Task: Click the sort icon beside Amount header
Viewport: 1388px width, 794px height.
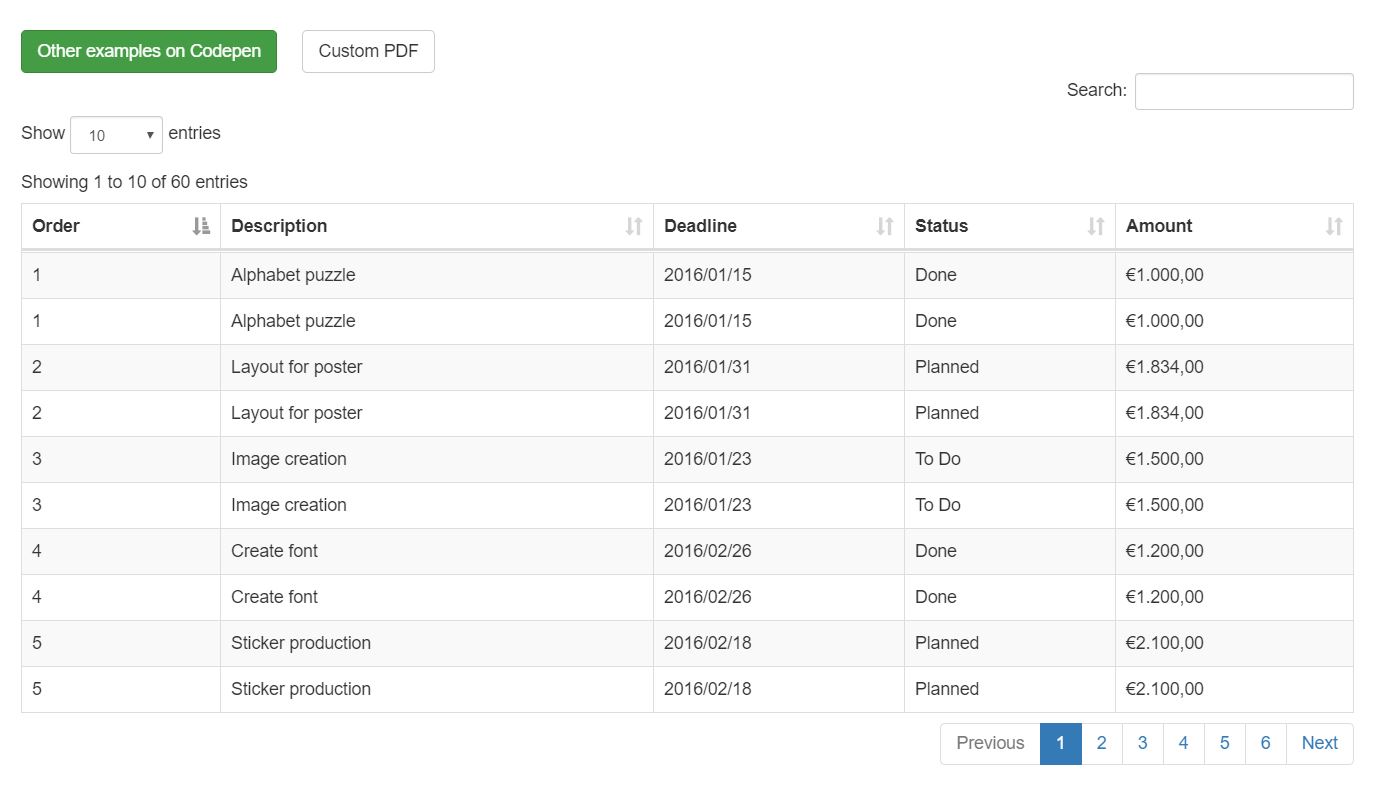Action: click(x=1334, y=226)
